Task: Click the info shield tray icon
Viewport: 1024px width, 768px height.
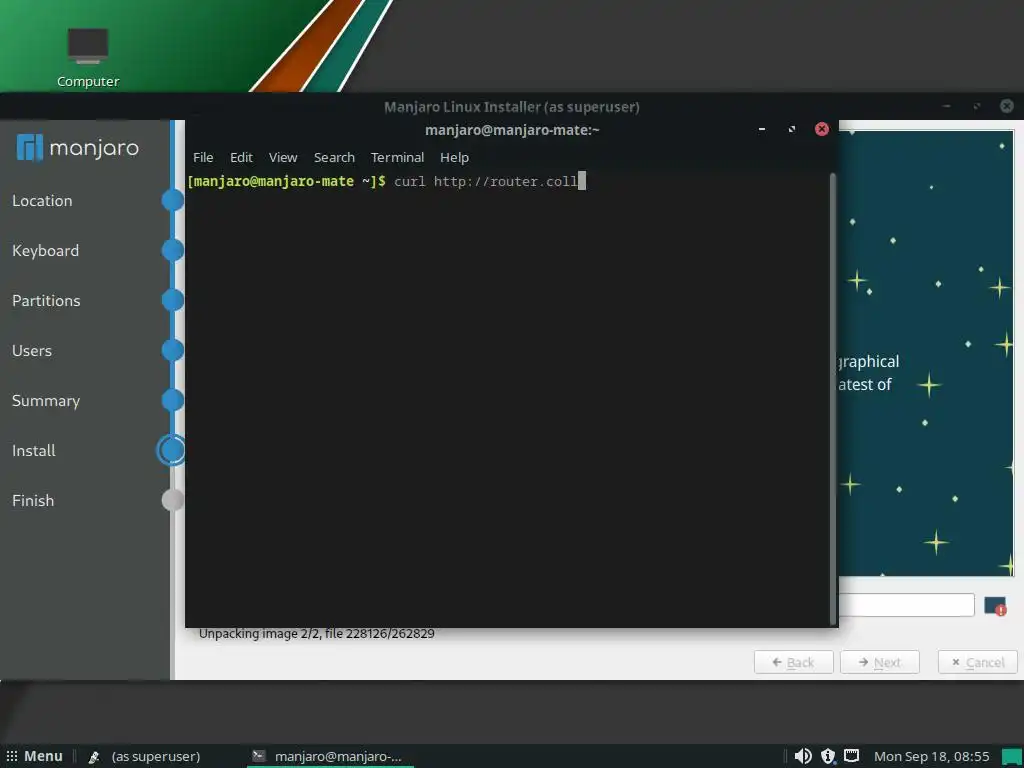Action: [x=828, y=756]
